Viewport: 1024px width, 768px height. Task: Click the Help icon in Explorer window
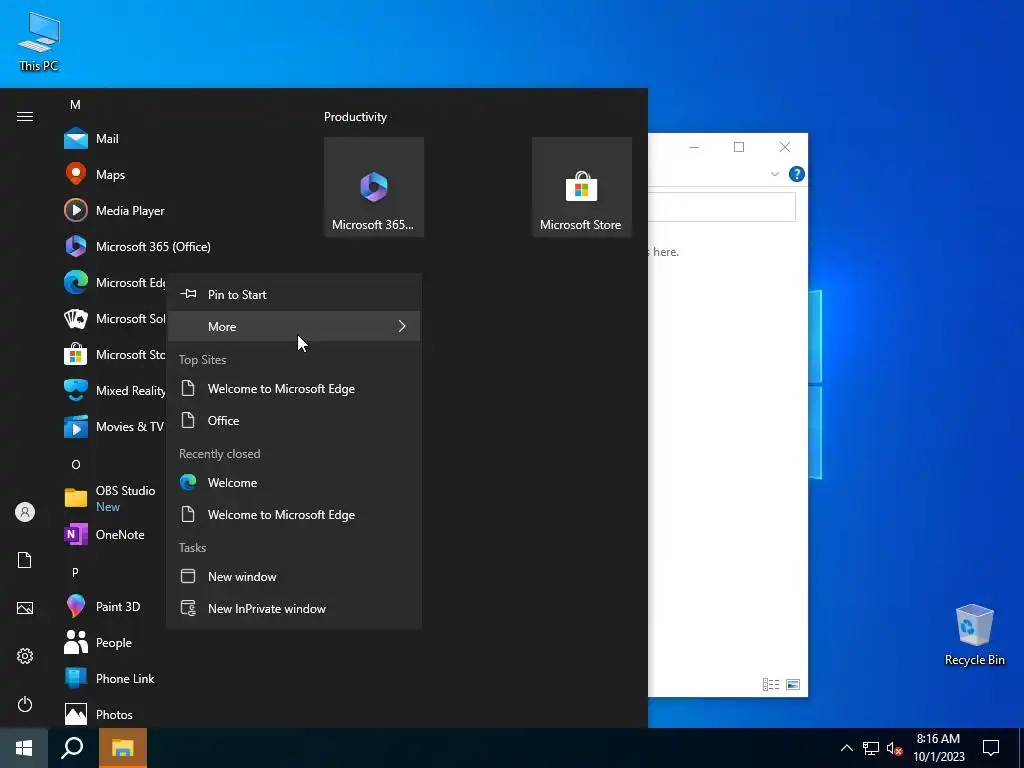[x=797, y=174]
